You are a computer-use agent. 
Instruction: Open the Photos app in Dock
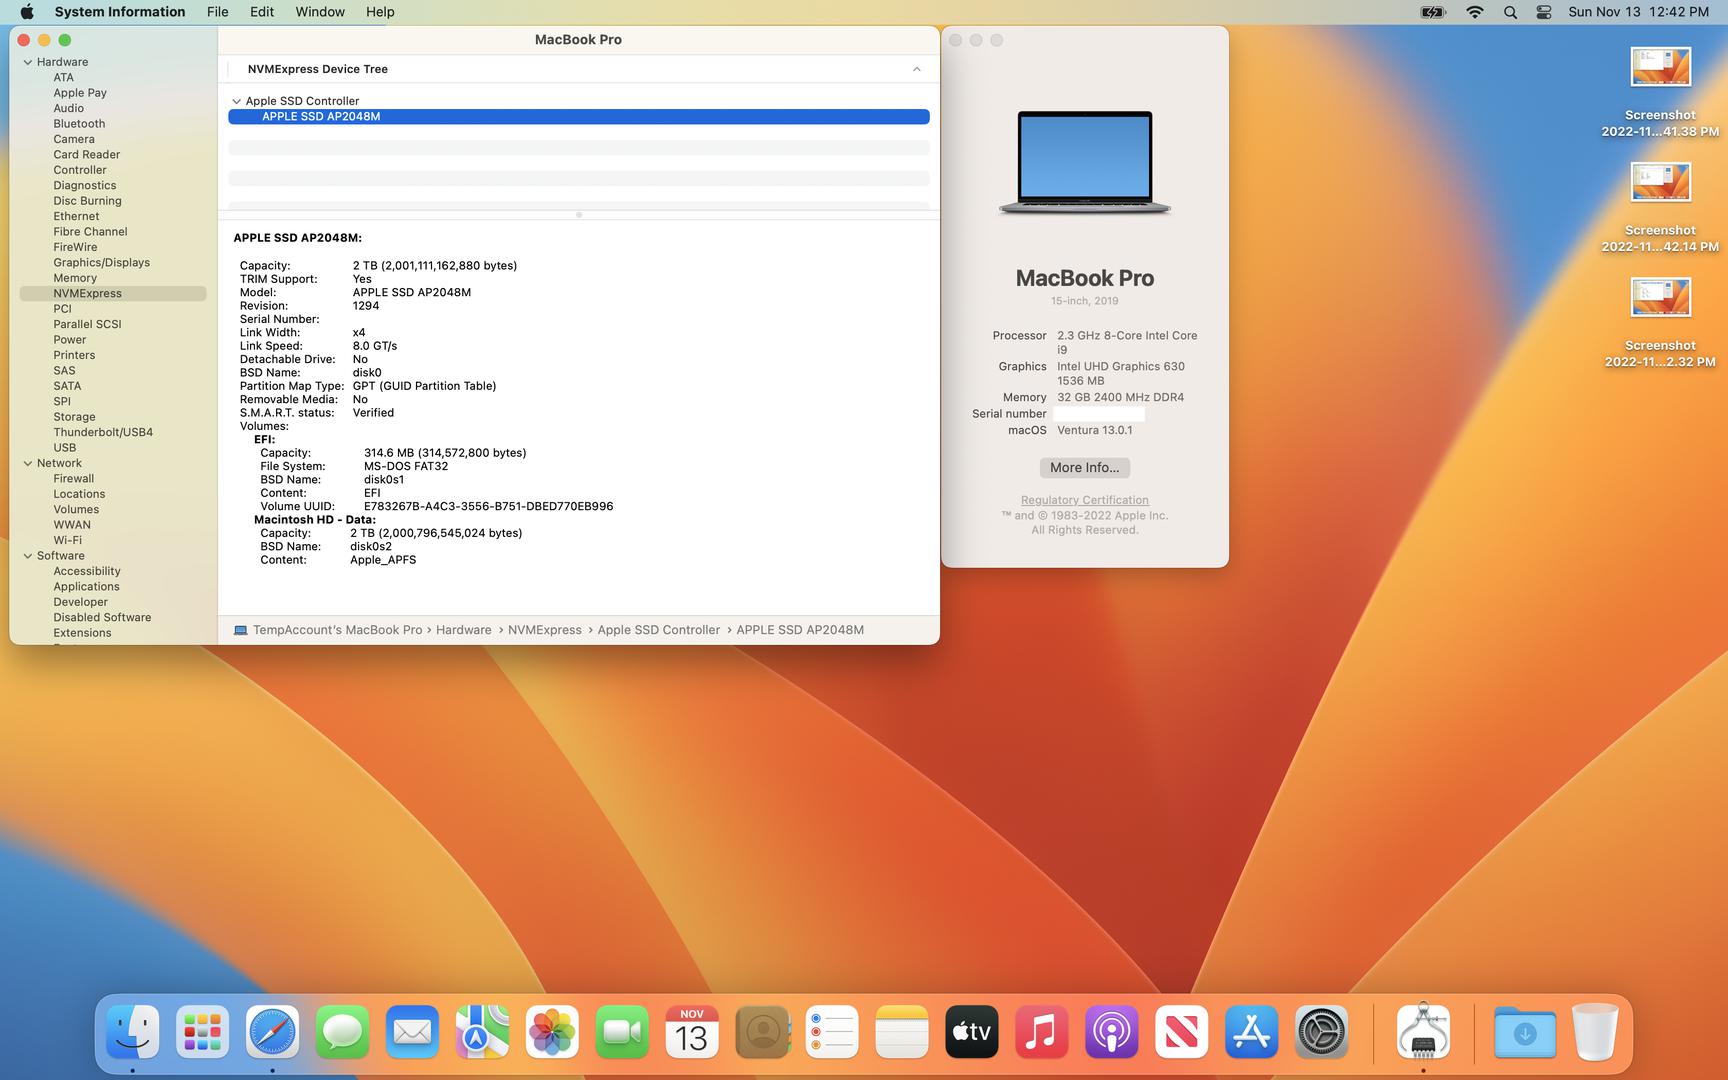(x=552, y=1033)
